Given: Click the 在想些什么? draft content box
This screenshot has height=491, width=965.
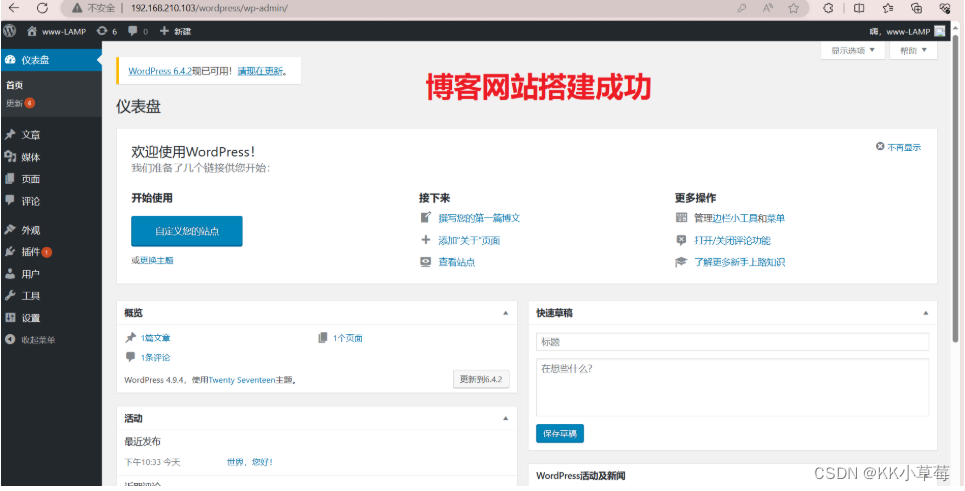Looking at the screenshot, I should click(x=732, y=388).
